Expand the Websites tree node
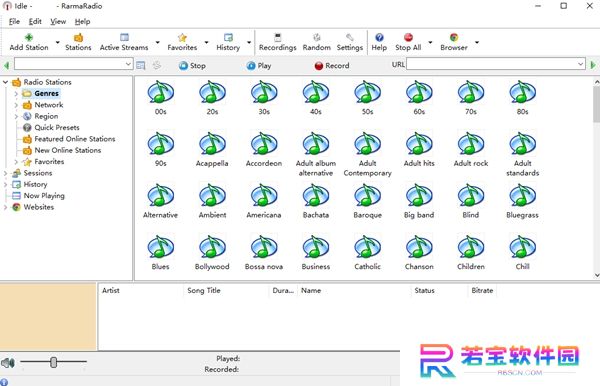600x386 pixels. [5, 207]
